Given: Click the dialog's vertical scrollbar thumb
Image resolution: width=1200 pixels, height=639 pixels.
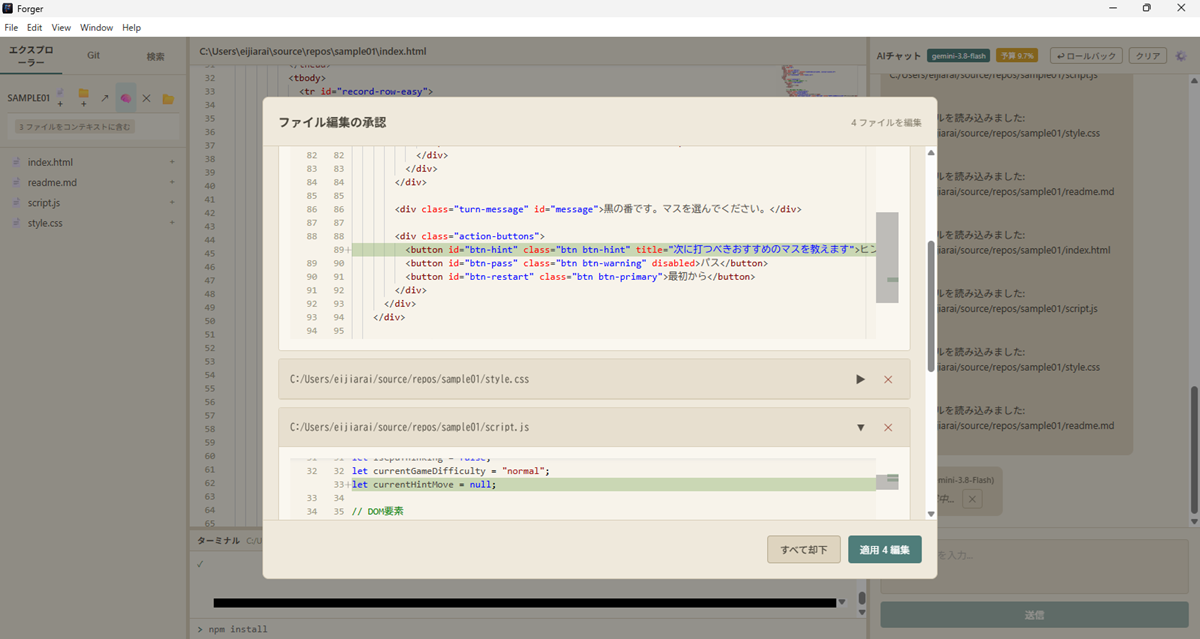Looking at the screenshot, I should [931, 306].
